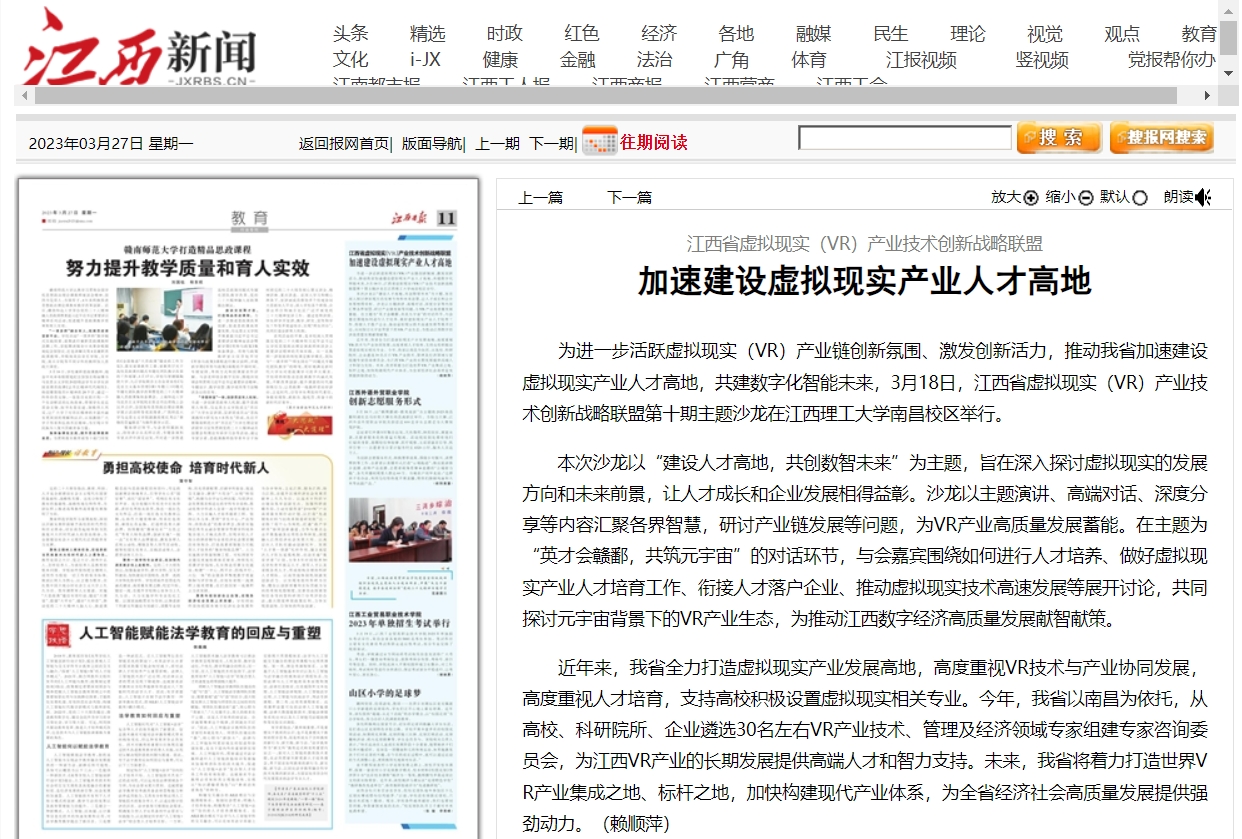
Task: Open the 健康 navigation link
Action: tap(500, 60)
